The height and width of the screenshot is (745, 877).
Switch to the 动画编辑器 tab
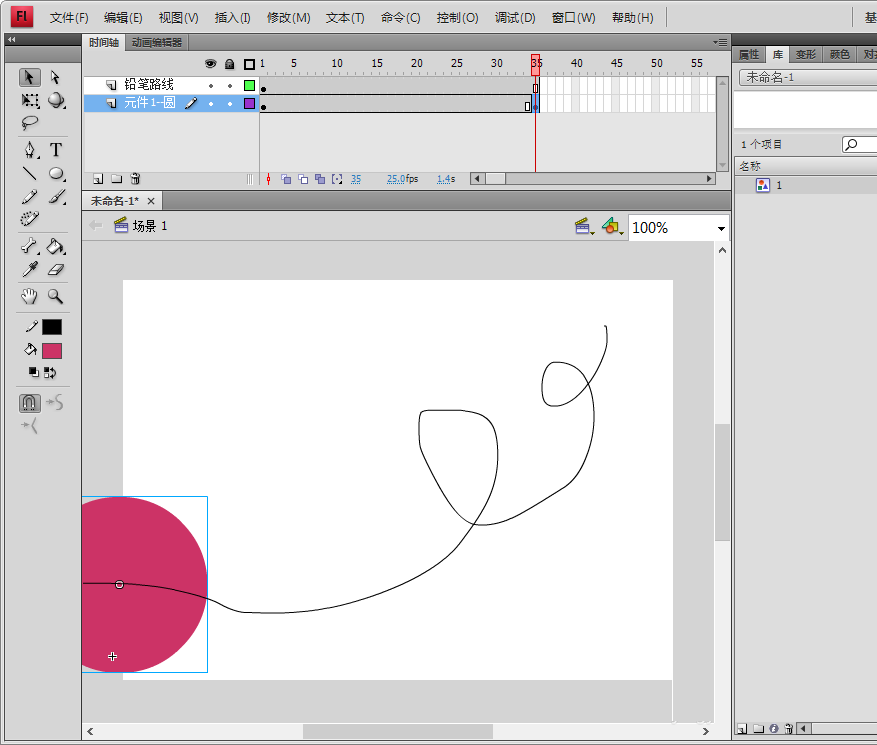(158, 43)
